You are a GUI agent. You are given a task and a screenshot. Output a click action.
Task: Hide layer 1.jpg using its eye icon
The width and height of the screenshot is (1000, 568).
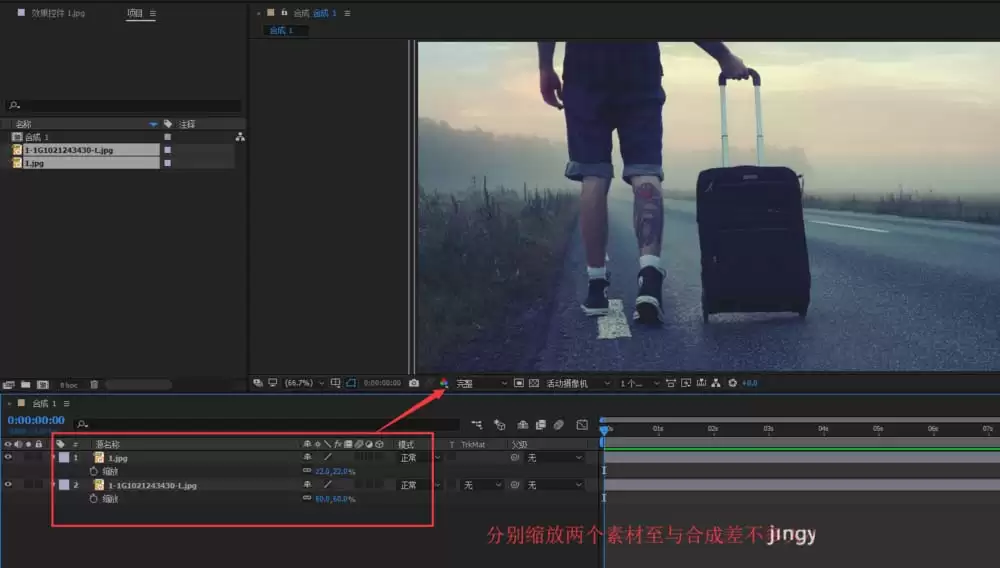coord(8,457)
